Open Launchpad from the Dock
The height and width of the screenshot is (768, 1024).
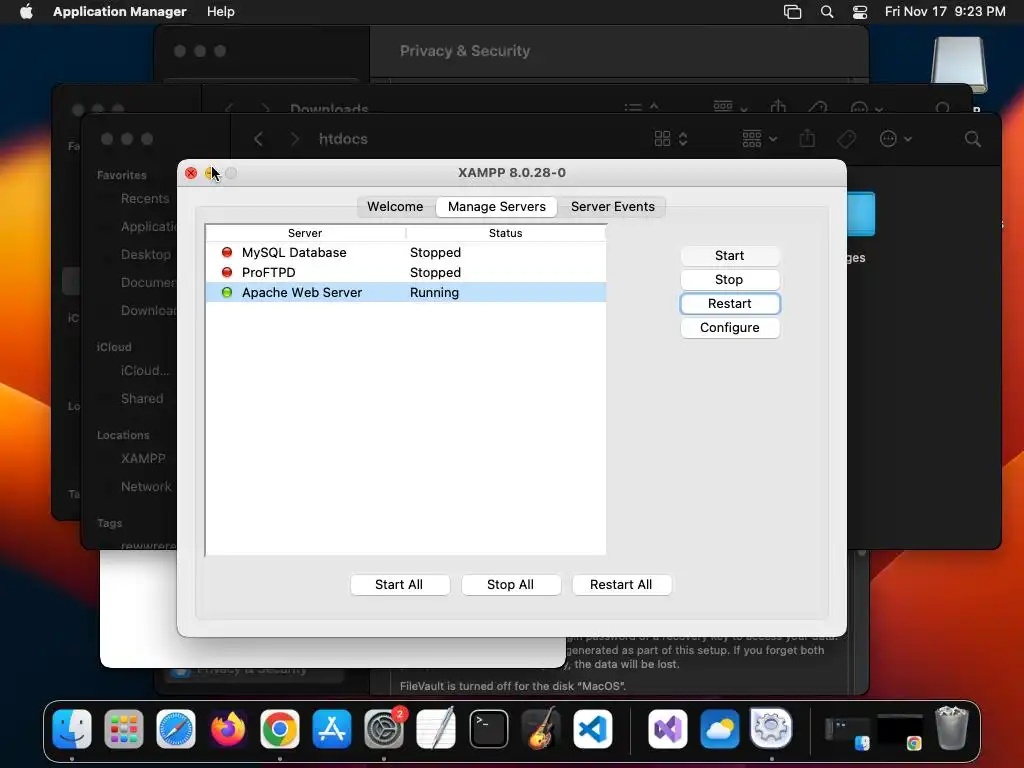tap(123, 729)
